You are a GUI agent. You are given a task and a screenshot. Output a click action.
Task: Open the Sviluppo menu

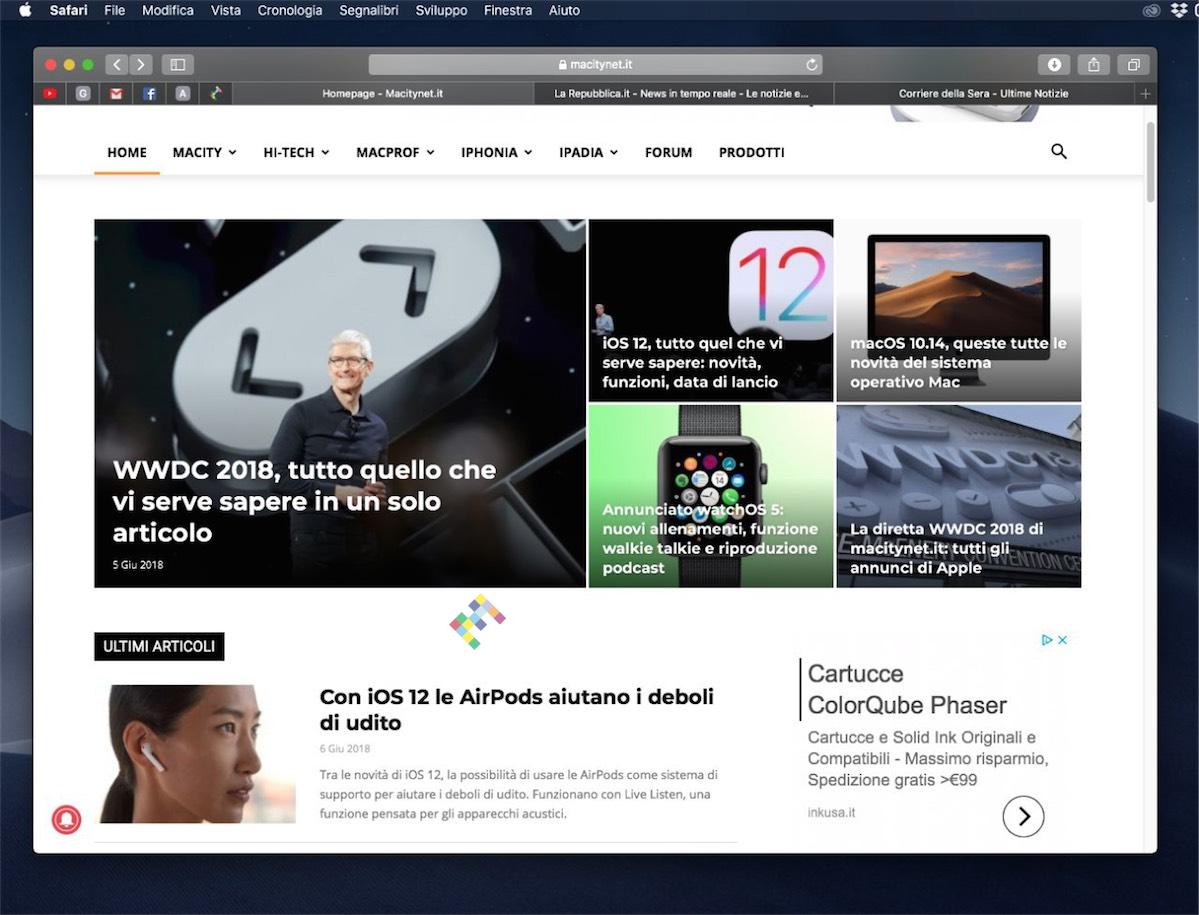(x=441, y=10)
